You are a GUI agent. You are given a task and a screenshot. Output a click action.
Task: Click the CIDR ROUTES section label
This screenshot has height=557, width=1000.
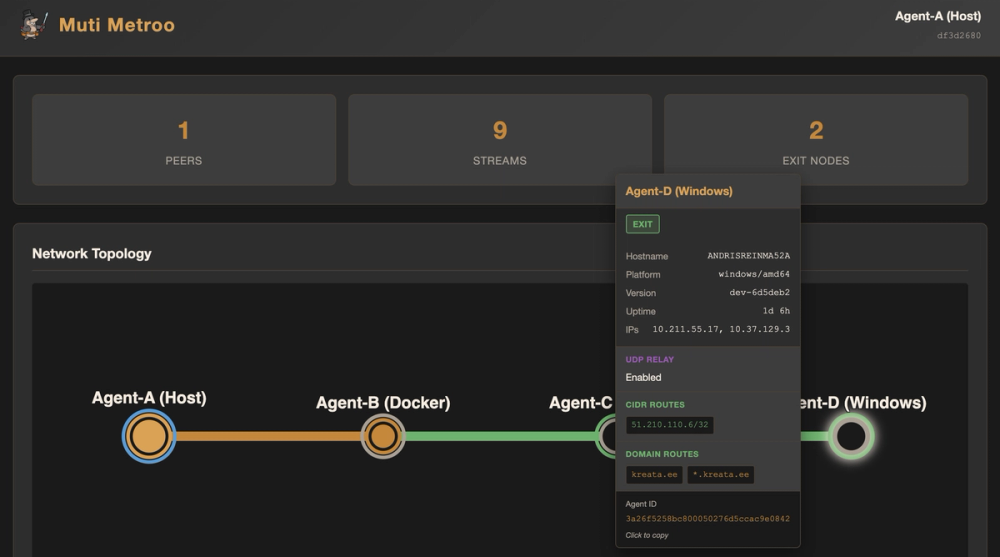(x=655, y=405)
